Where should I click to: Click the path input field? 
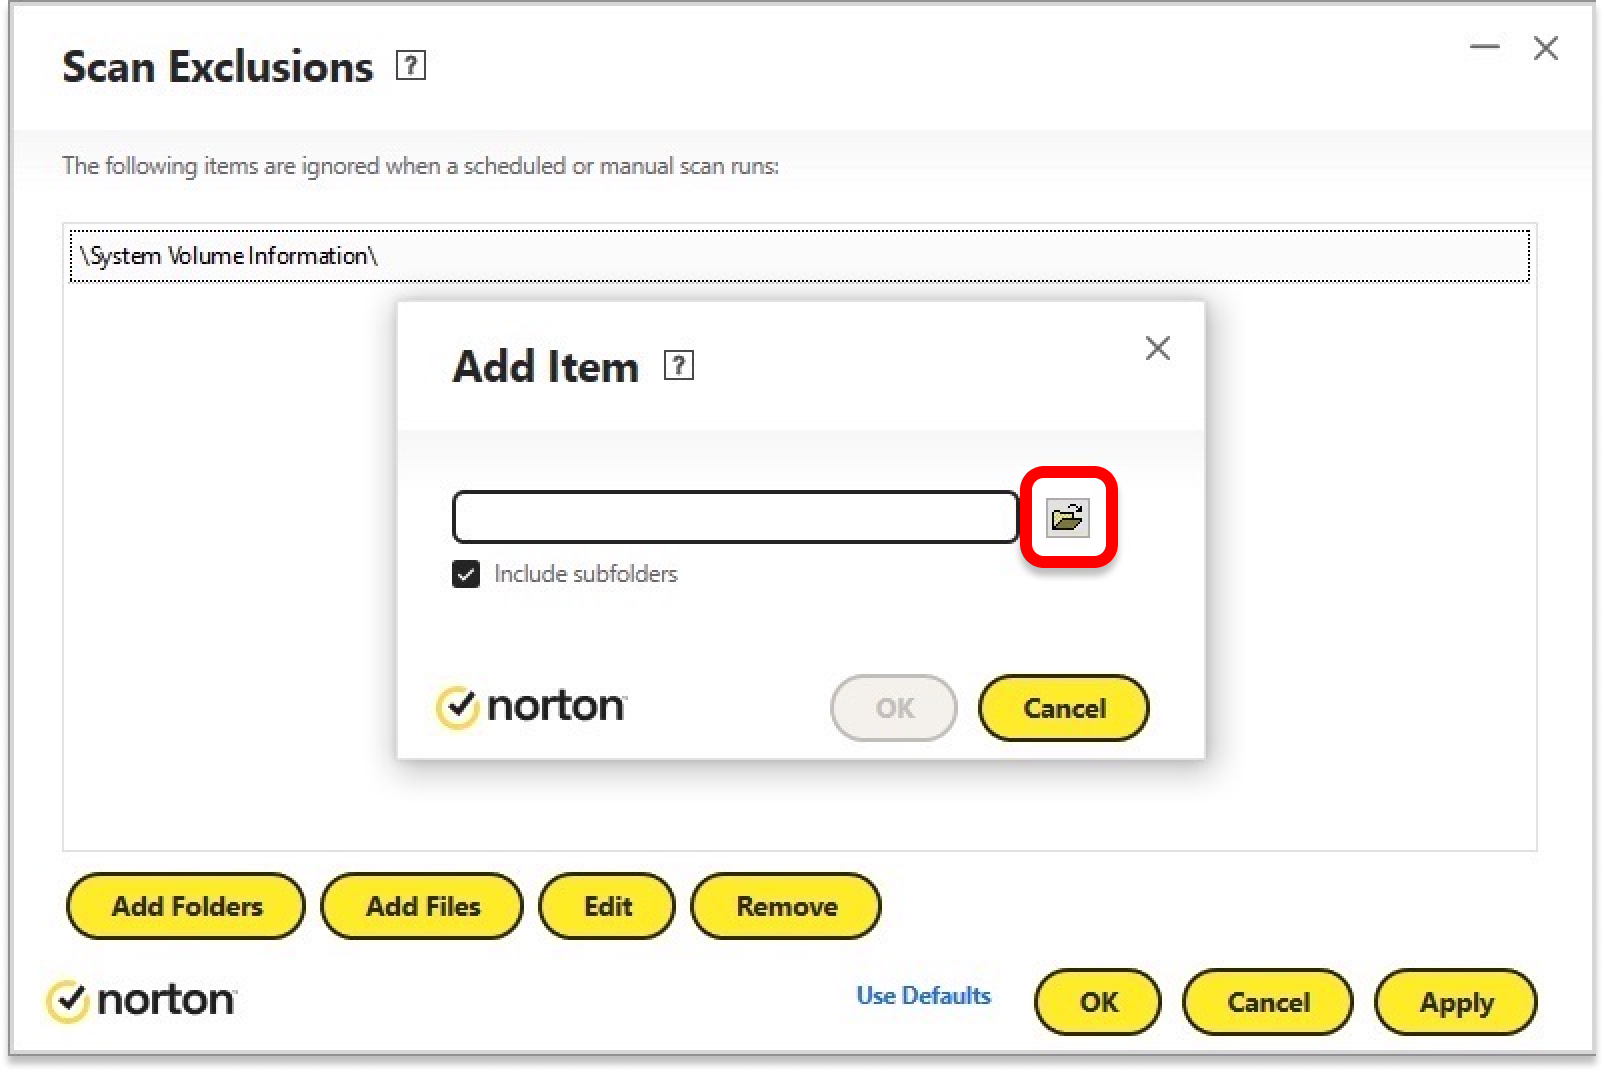pos(735,517)
